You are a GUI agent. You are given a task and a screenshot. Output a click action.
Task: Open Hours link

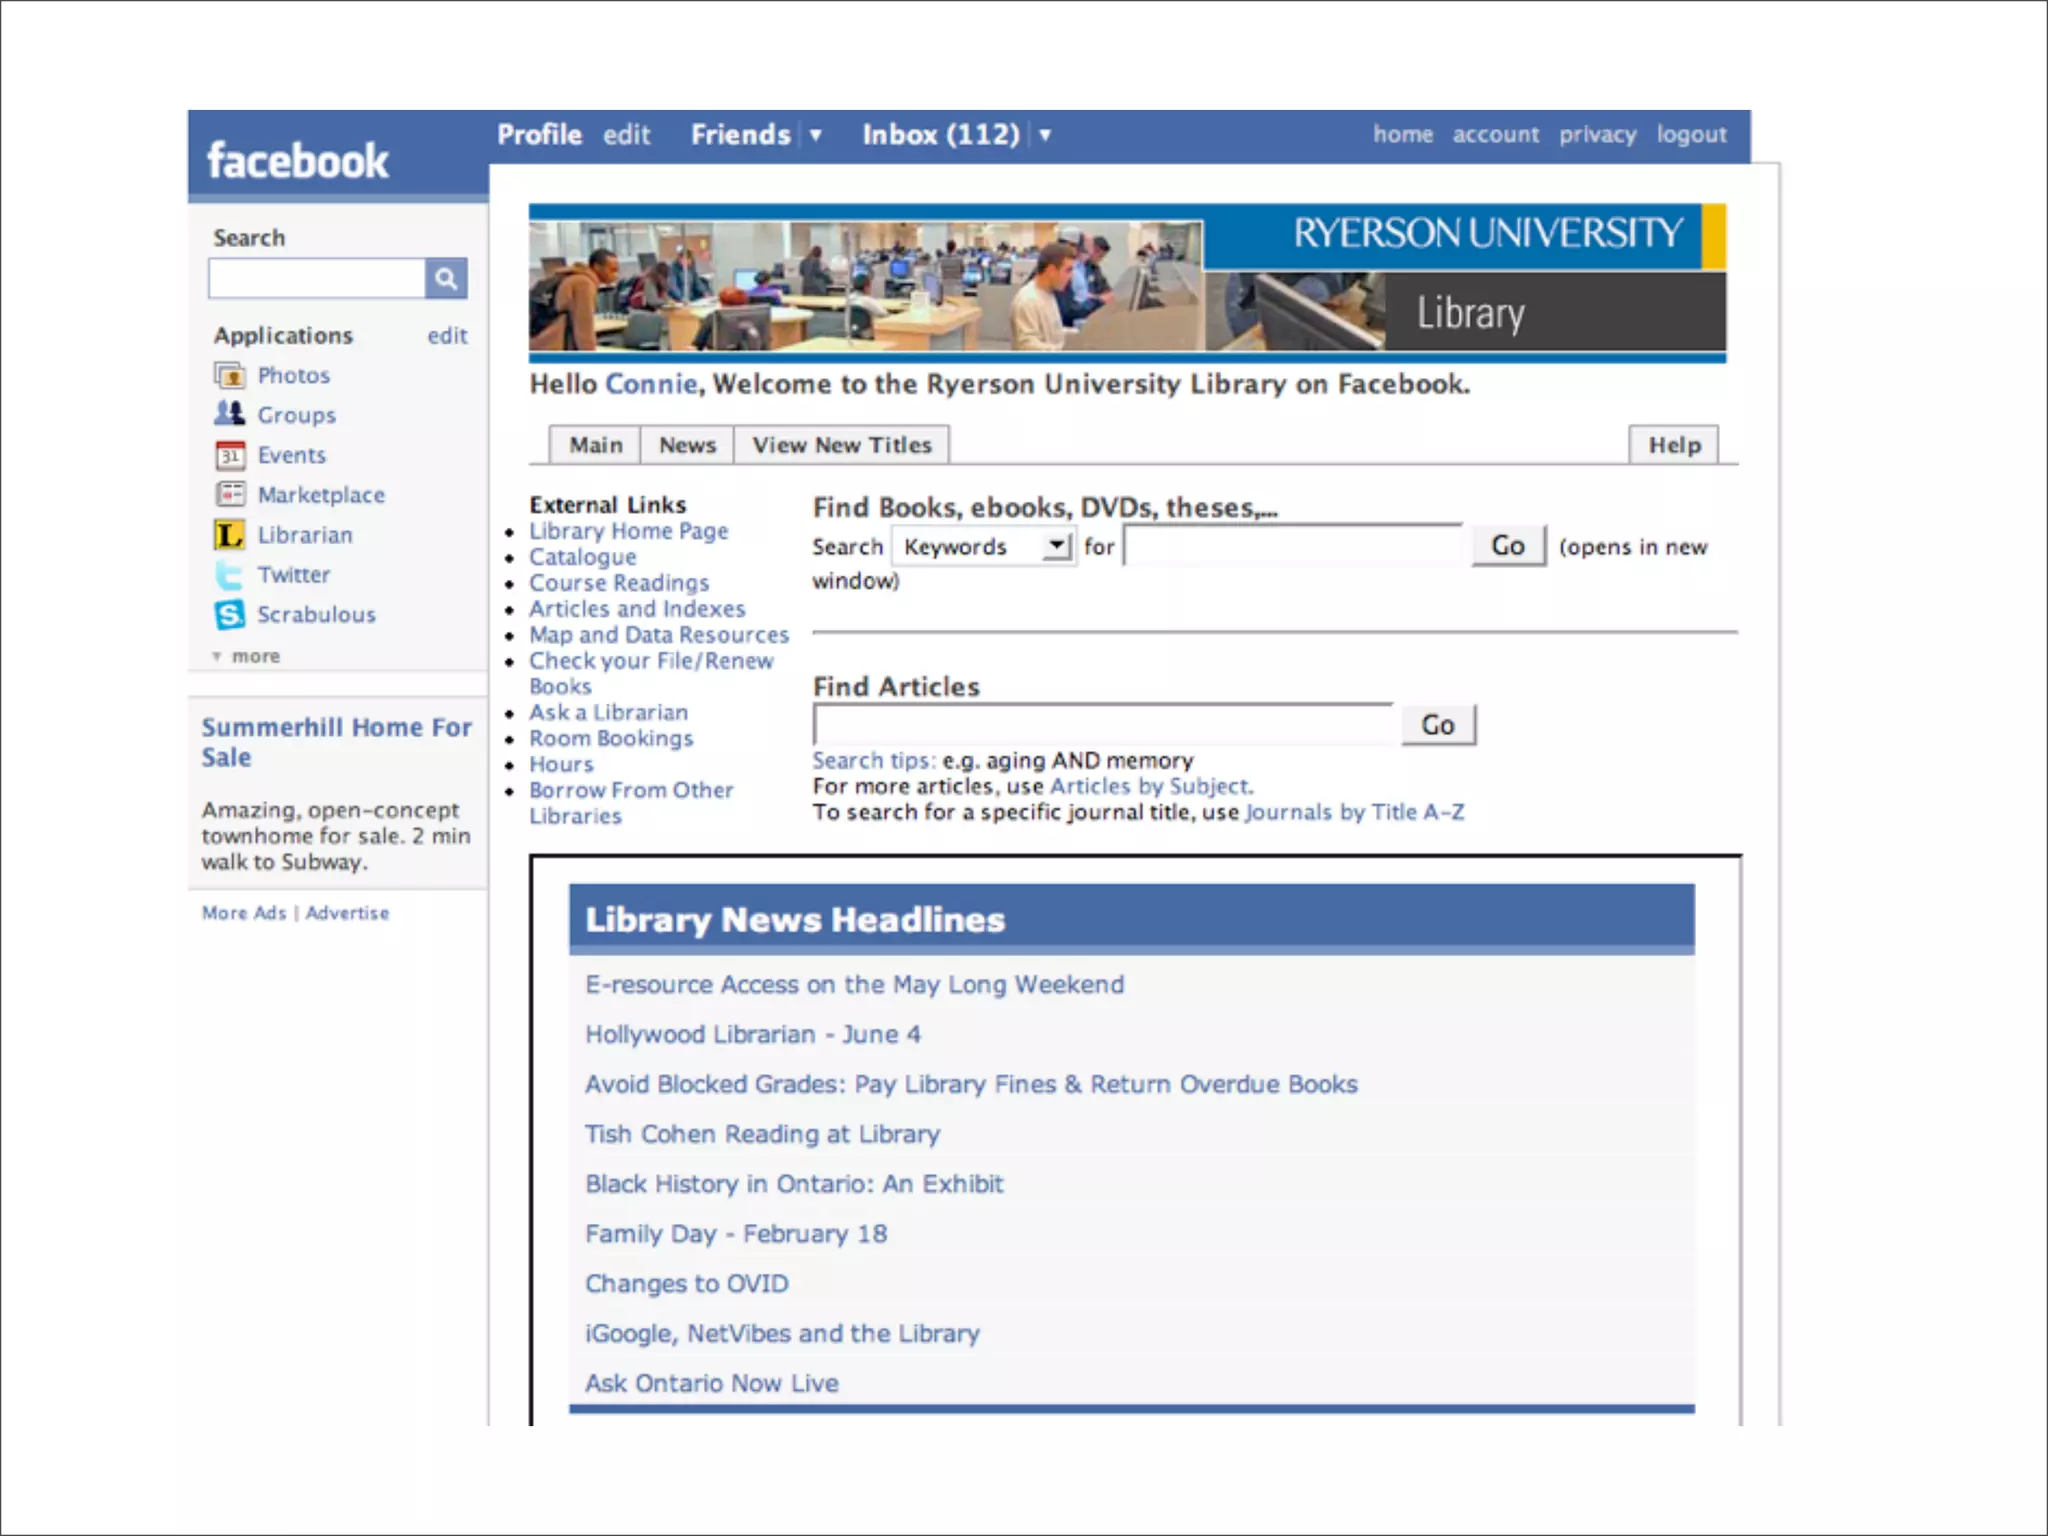(561, 764)
